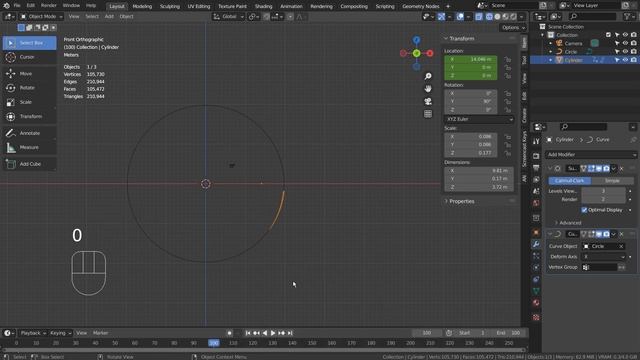The width and height of the screenshot is (640, 360).
Task: Open Global transform orientation dropdown
Action: [229, 17]
